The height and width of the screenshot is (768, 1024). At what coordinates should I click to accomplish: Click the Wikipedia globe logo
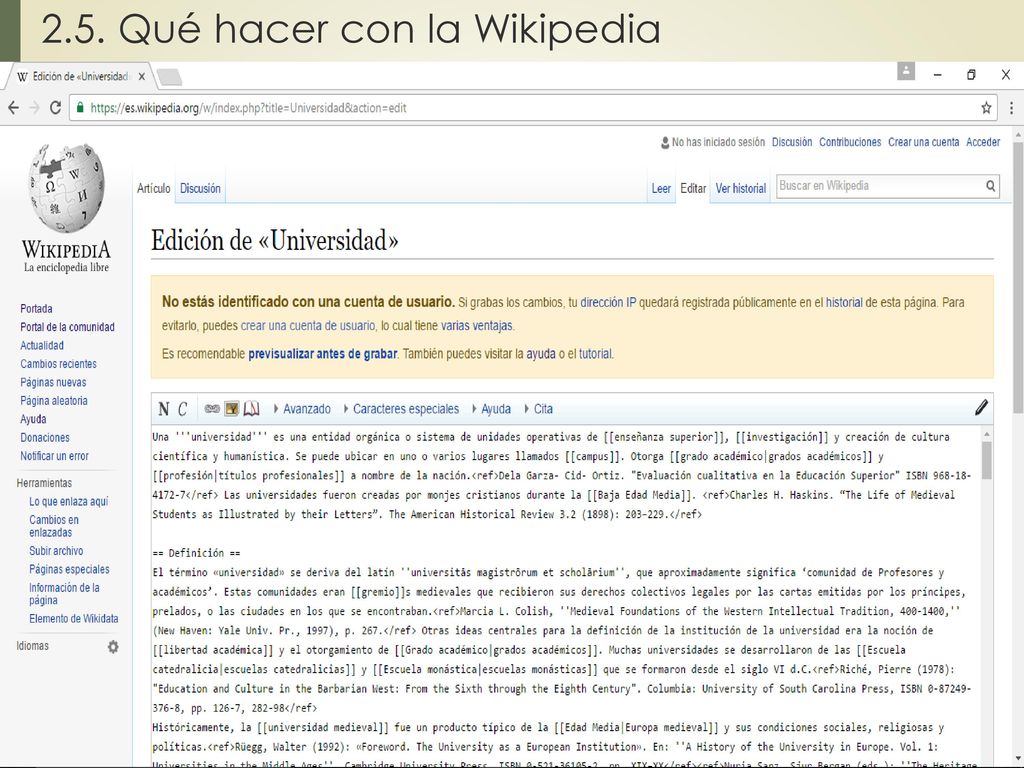click(x=66, y=189)
